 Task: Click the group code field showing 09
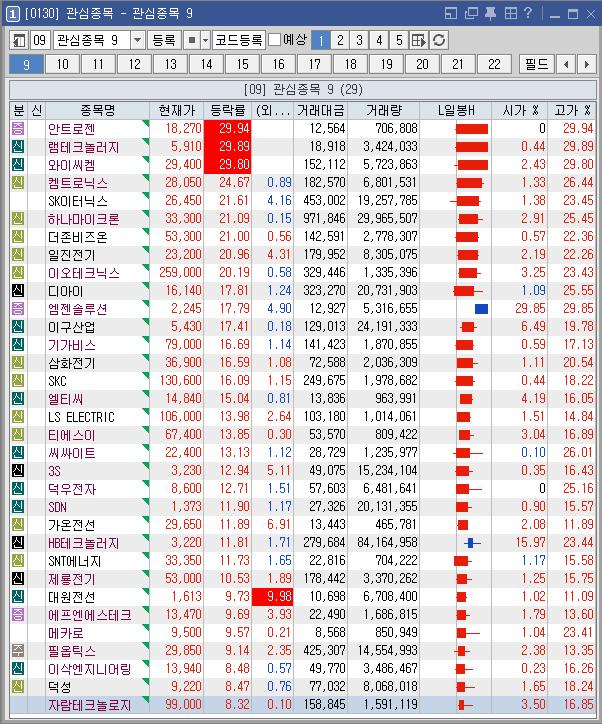40,40
